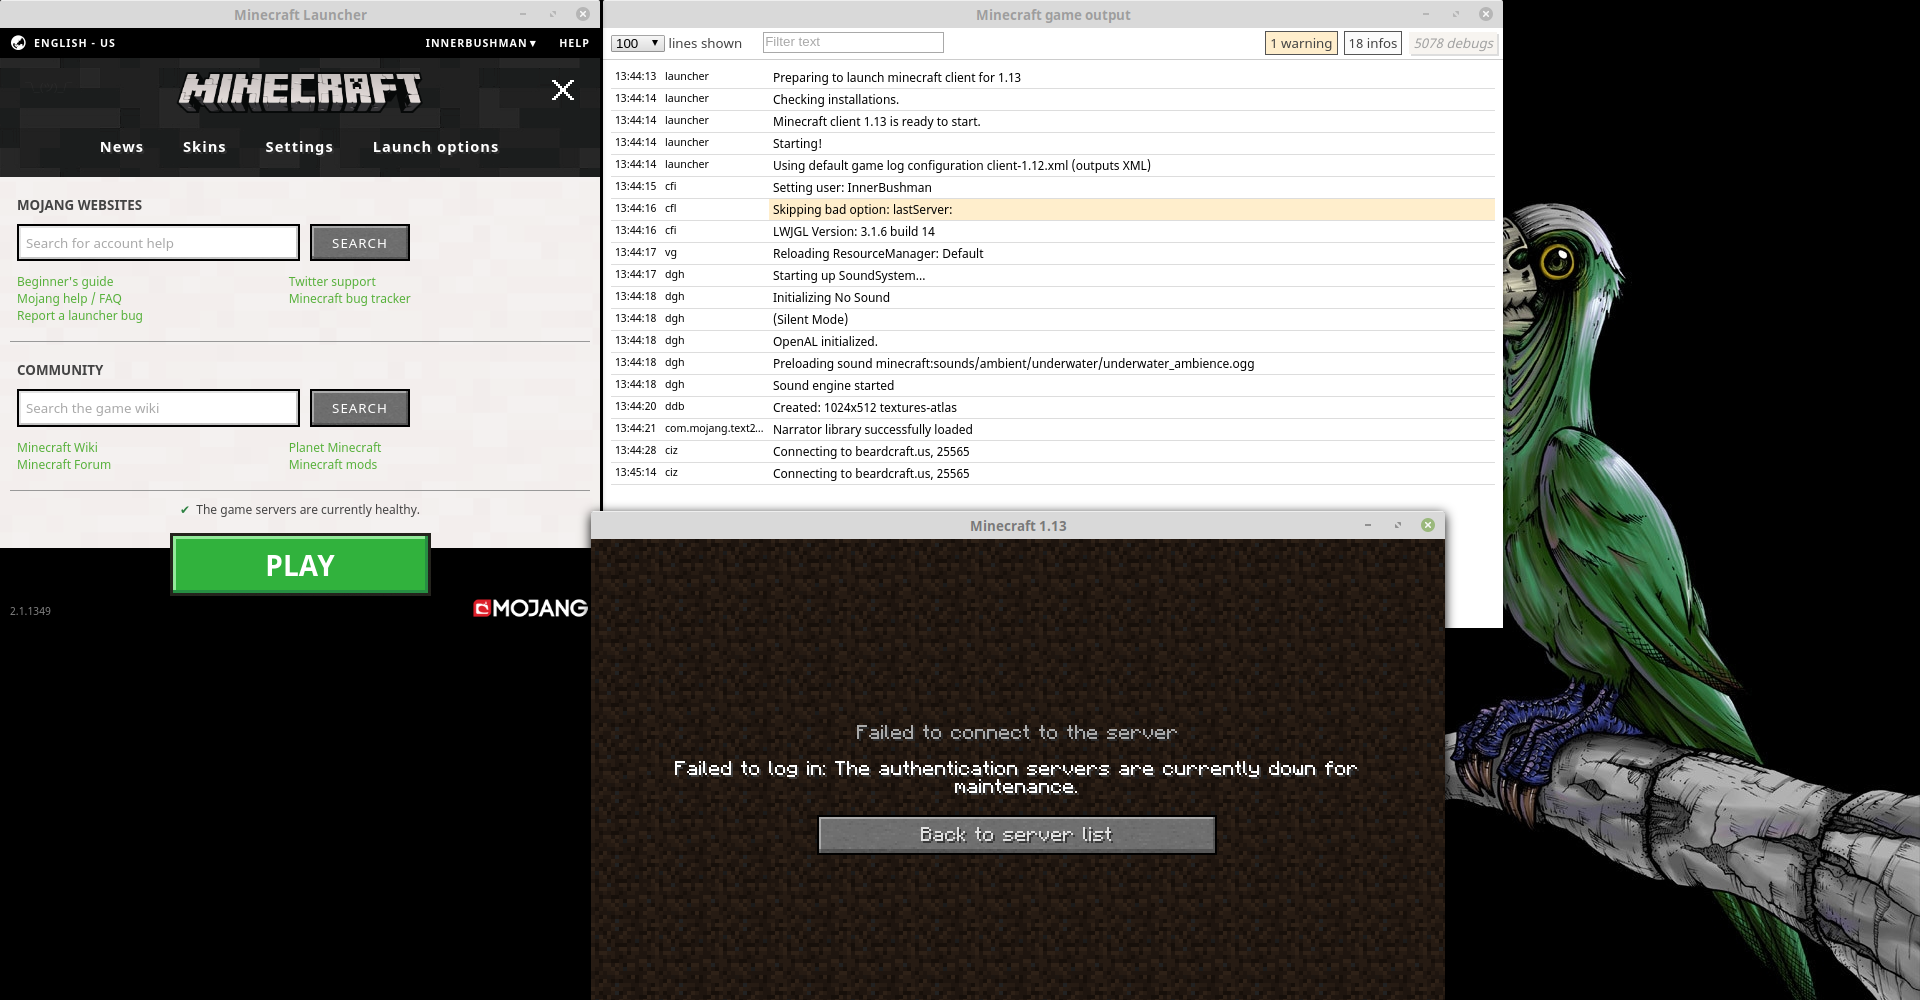
Task: Visit the Minecraft Forum link
Action: point(64,465)
